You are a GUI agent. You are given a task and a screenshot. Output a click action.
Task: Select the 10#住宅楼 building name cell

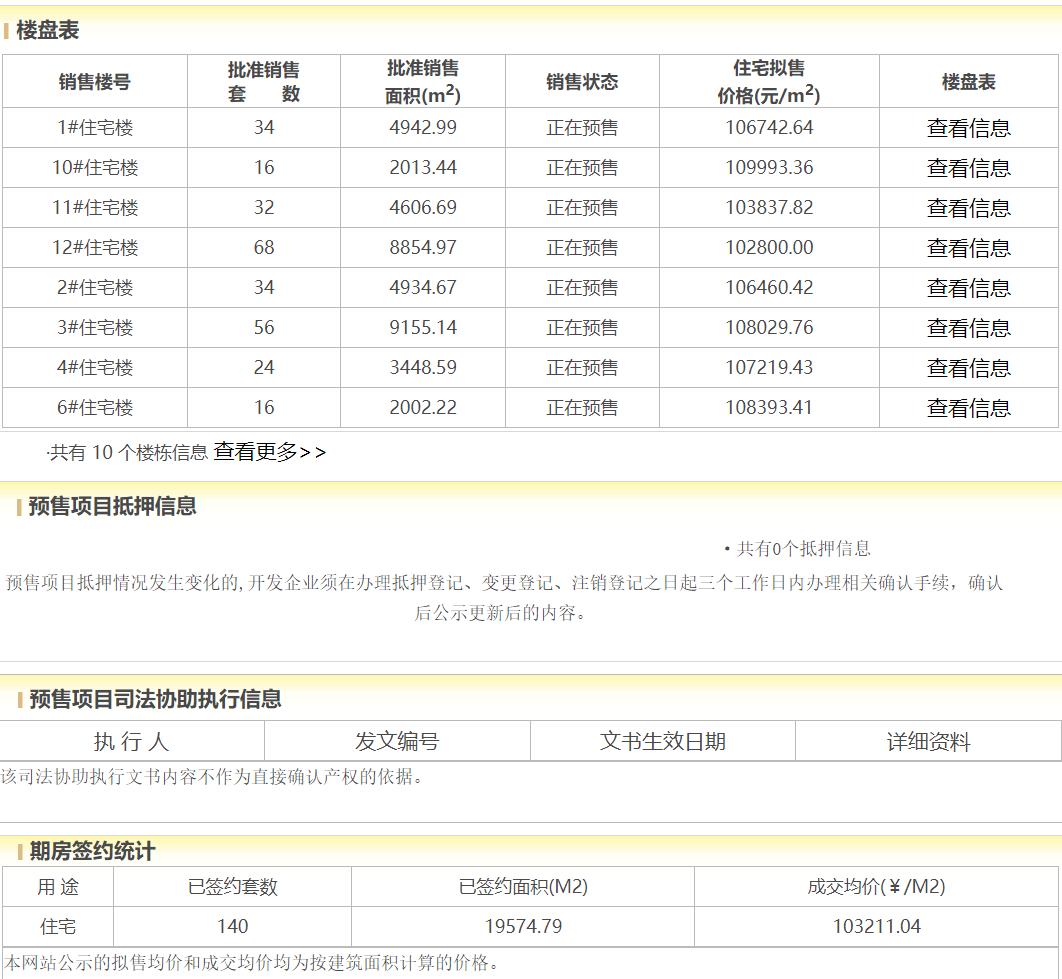point(95,168)
